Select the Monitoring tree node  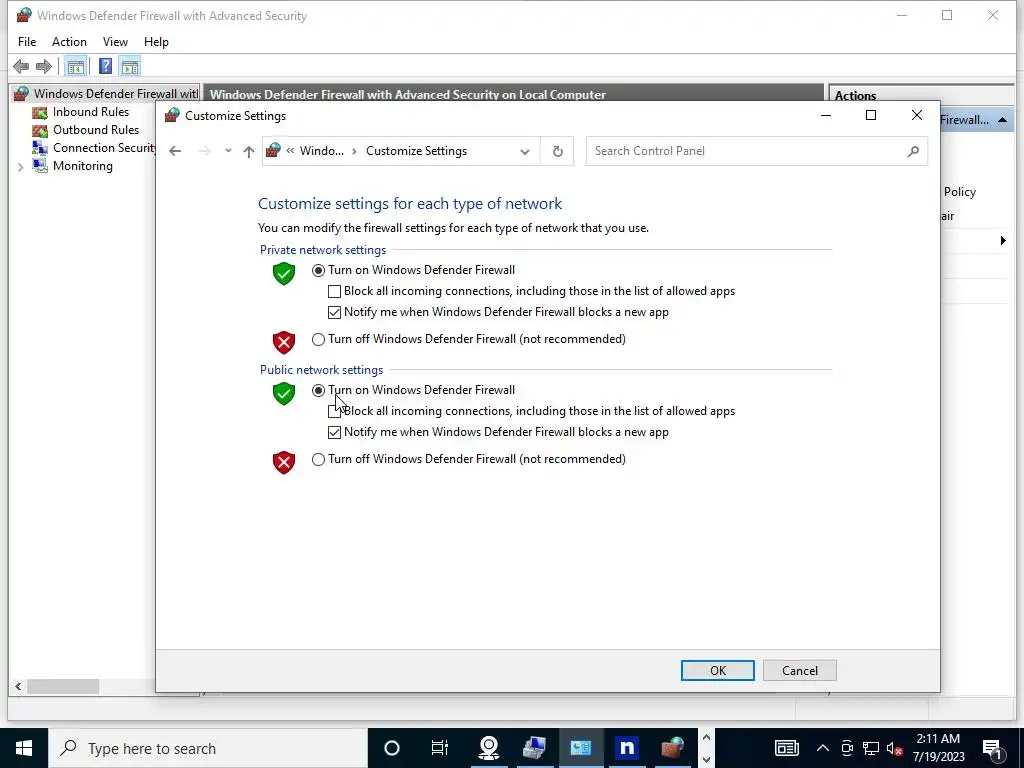(83, 166)
